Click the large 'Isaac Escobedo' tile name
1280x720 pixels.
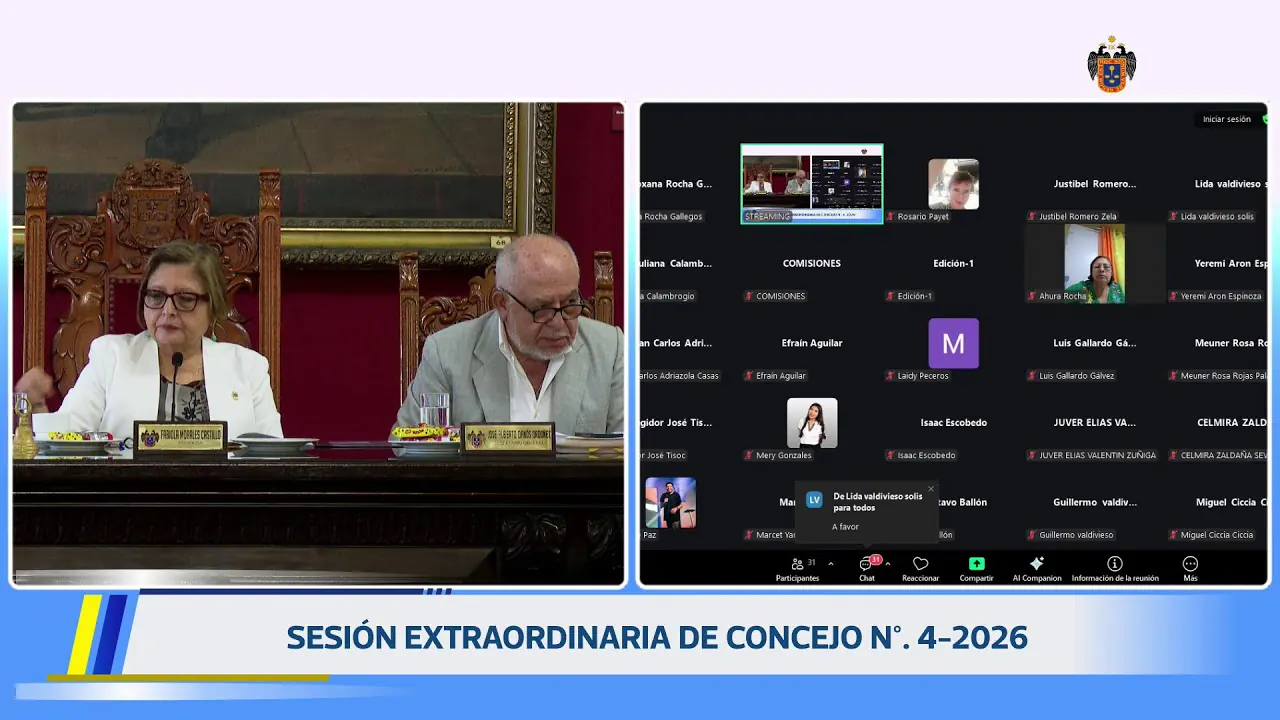pos(953,423)
